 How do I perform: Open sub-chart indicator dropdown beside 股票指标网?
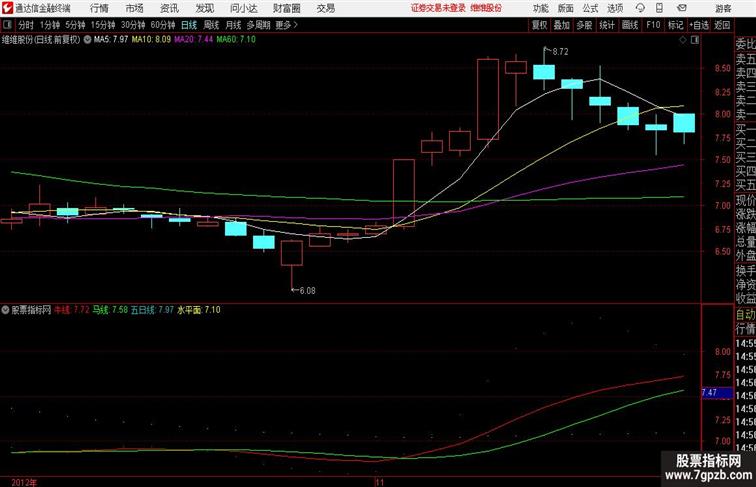tap(5, 310)
